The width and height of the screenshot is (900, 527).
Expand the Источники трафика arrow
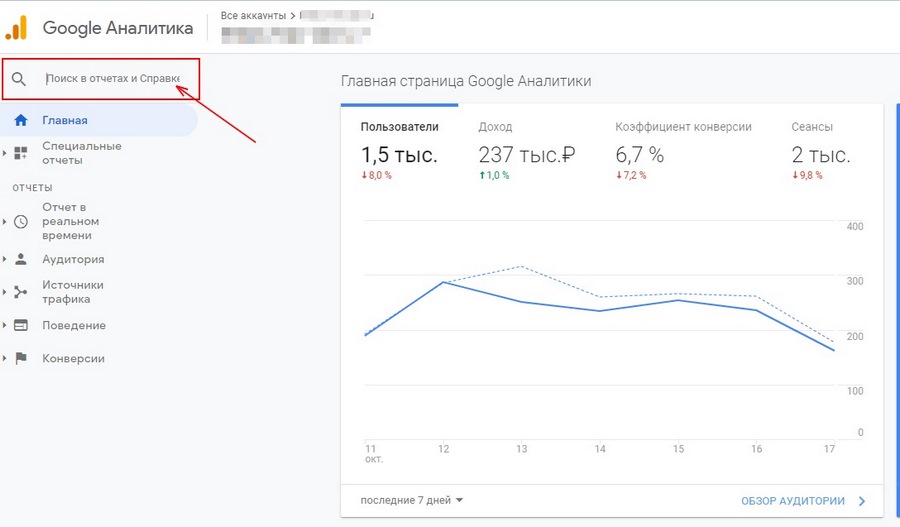click(x=5, y=292)
